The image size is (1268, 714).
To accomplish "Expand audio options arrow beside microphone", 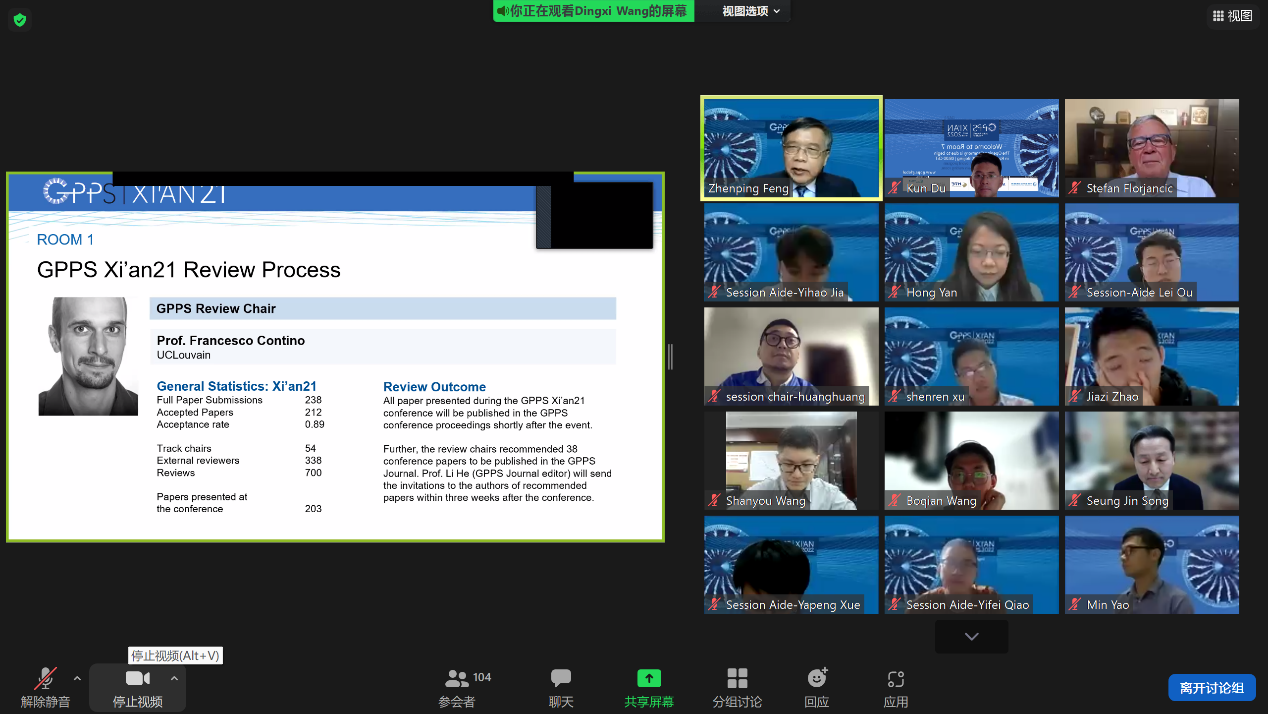I will 77,678.
